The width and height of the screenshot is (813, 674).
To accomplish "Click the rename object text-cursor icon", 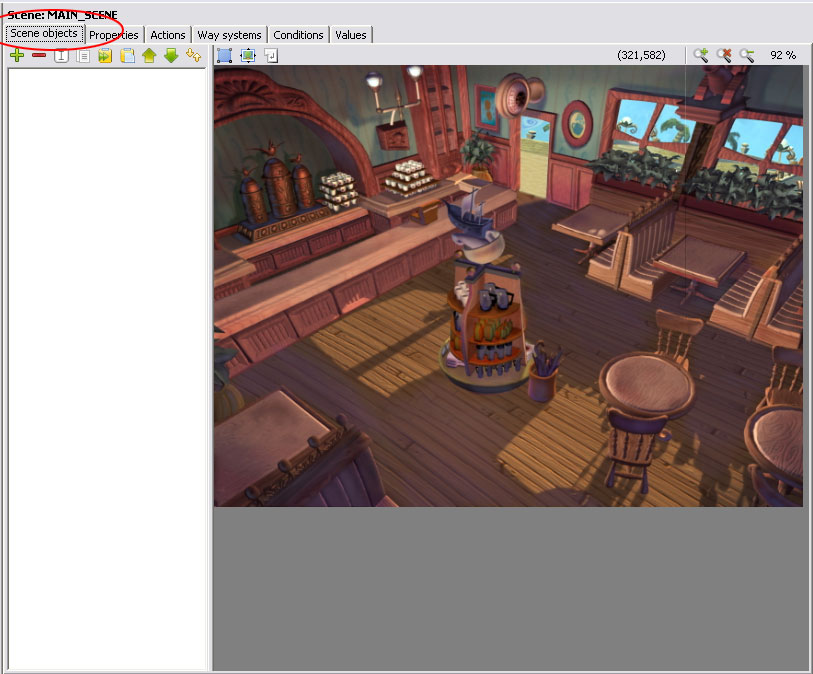I will (x=61, y=55).
